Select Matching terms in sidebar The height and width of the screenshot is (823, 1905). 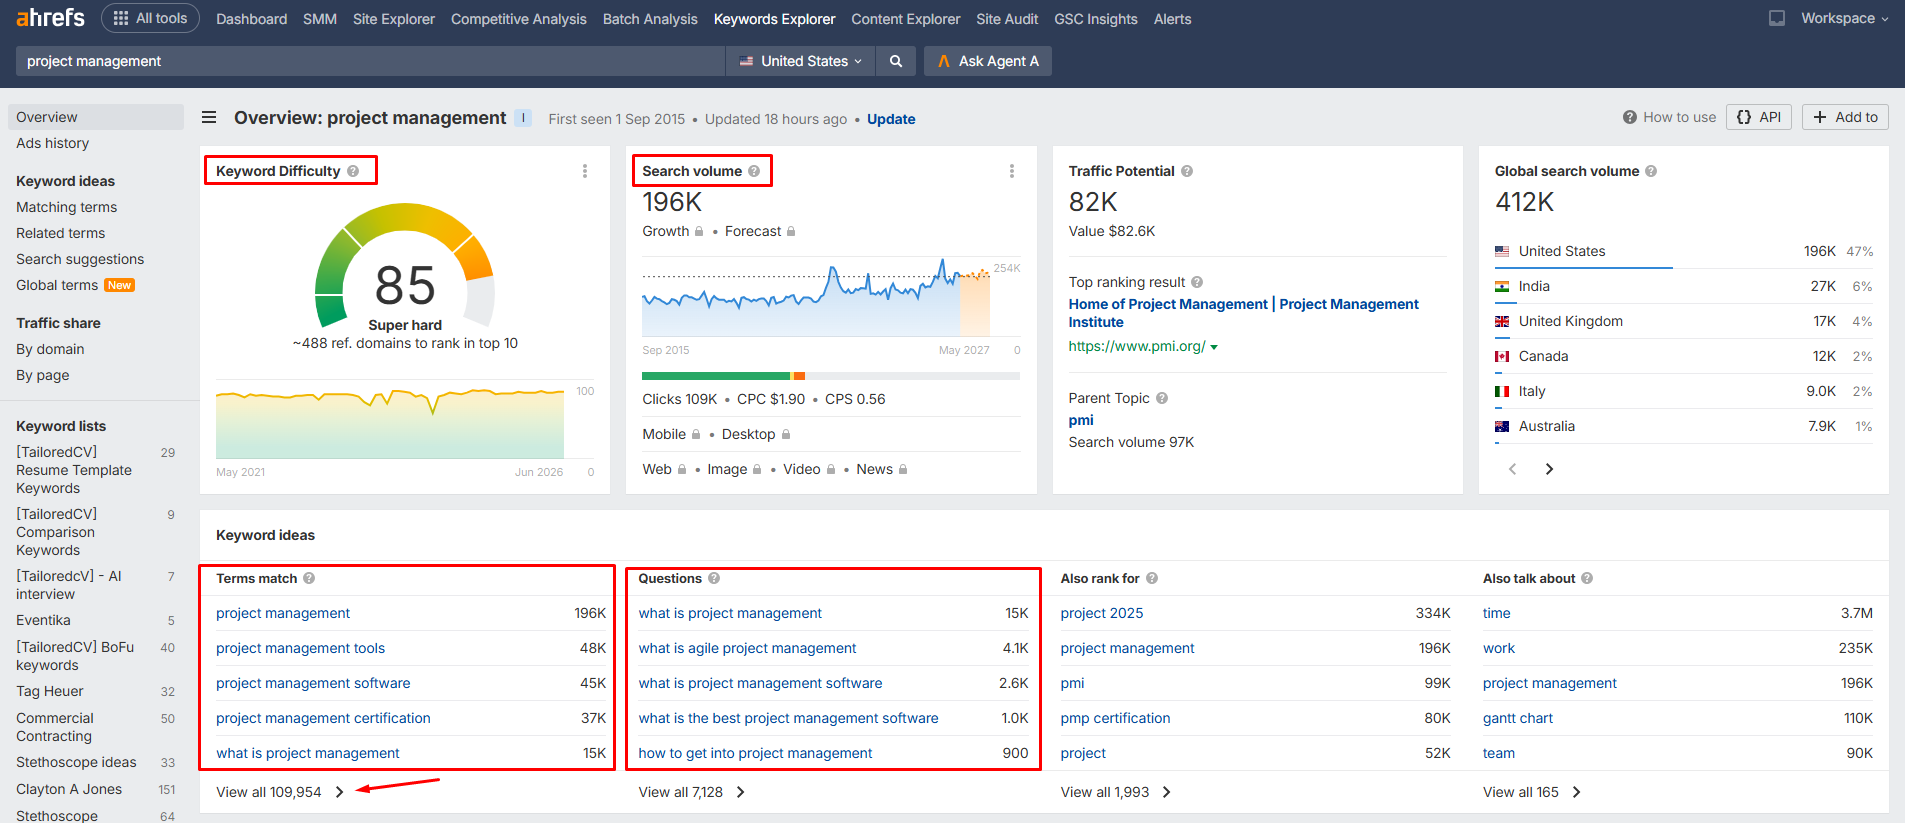67,207
